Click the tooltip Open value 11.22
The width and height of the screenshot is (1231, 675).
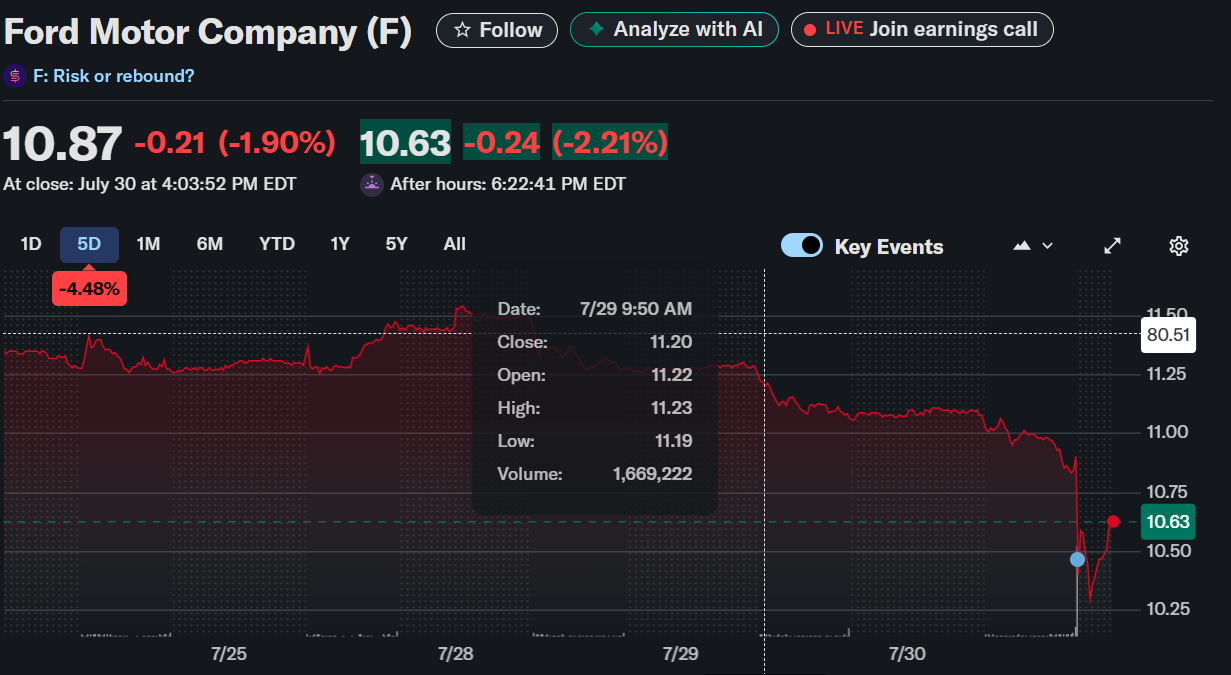tap(671, 375)
